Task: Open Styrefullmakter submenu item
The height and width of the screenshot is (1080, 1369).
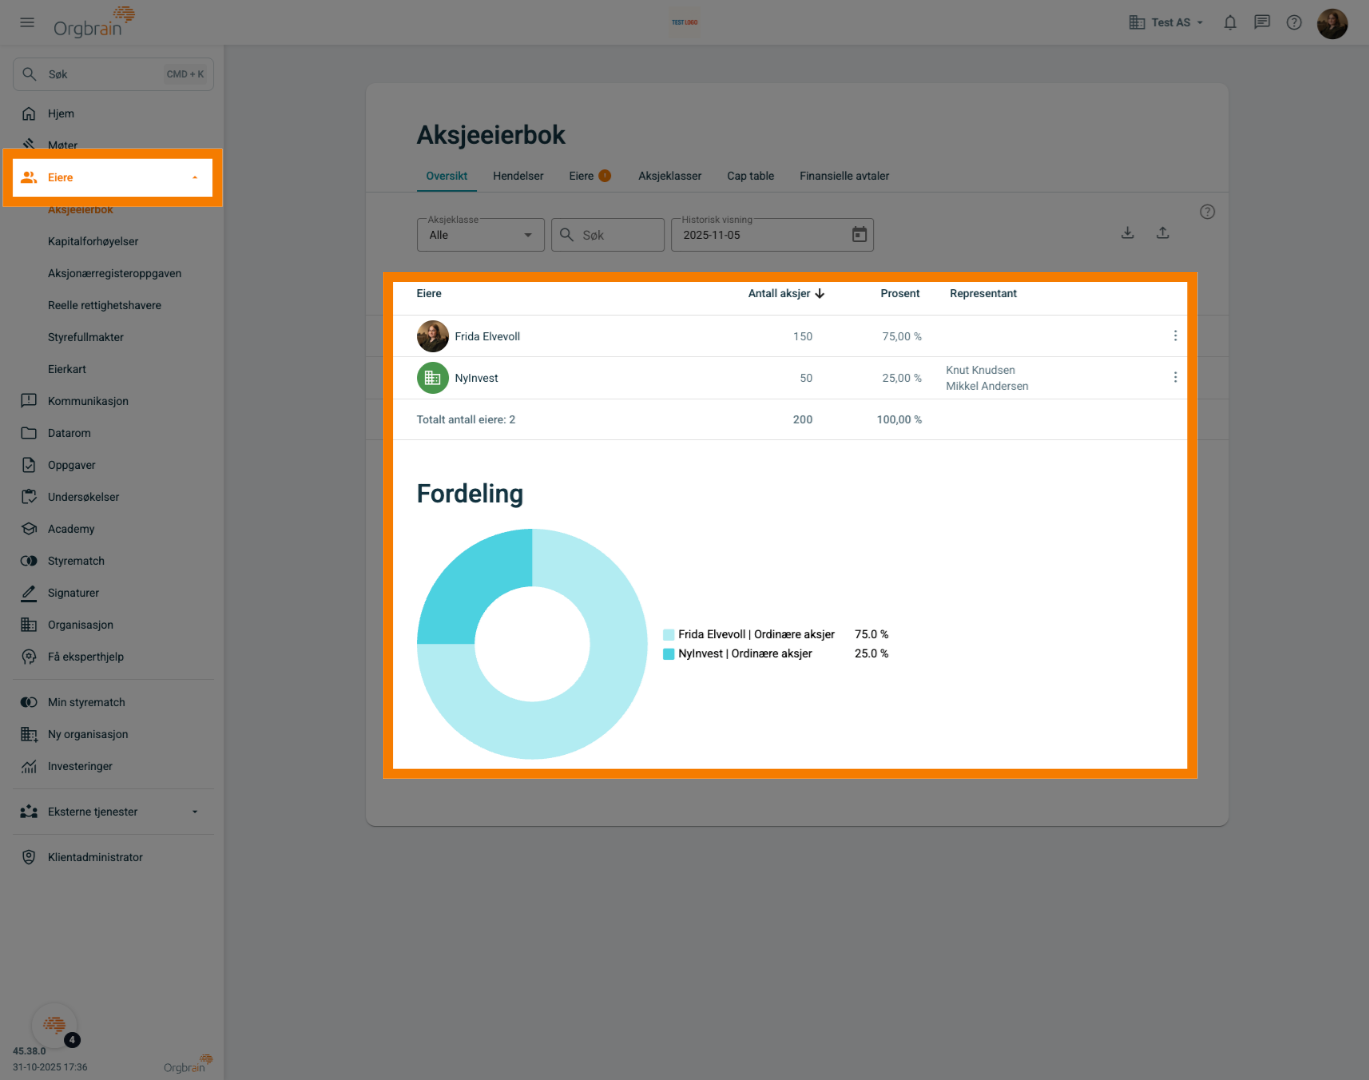Action: [x=86, y=337]
